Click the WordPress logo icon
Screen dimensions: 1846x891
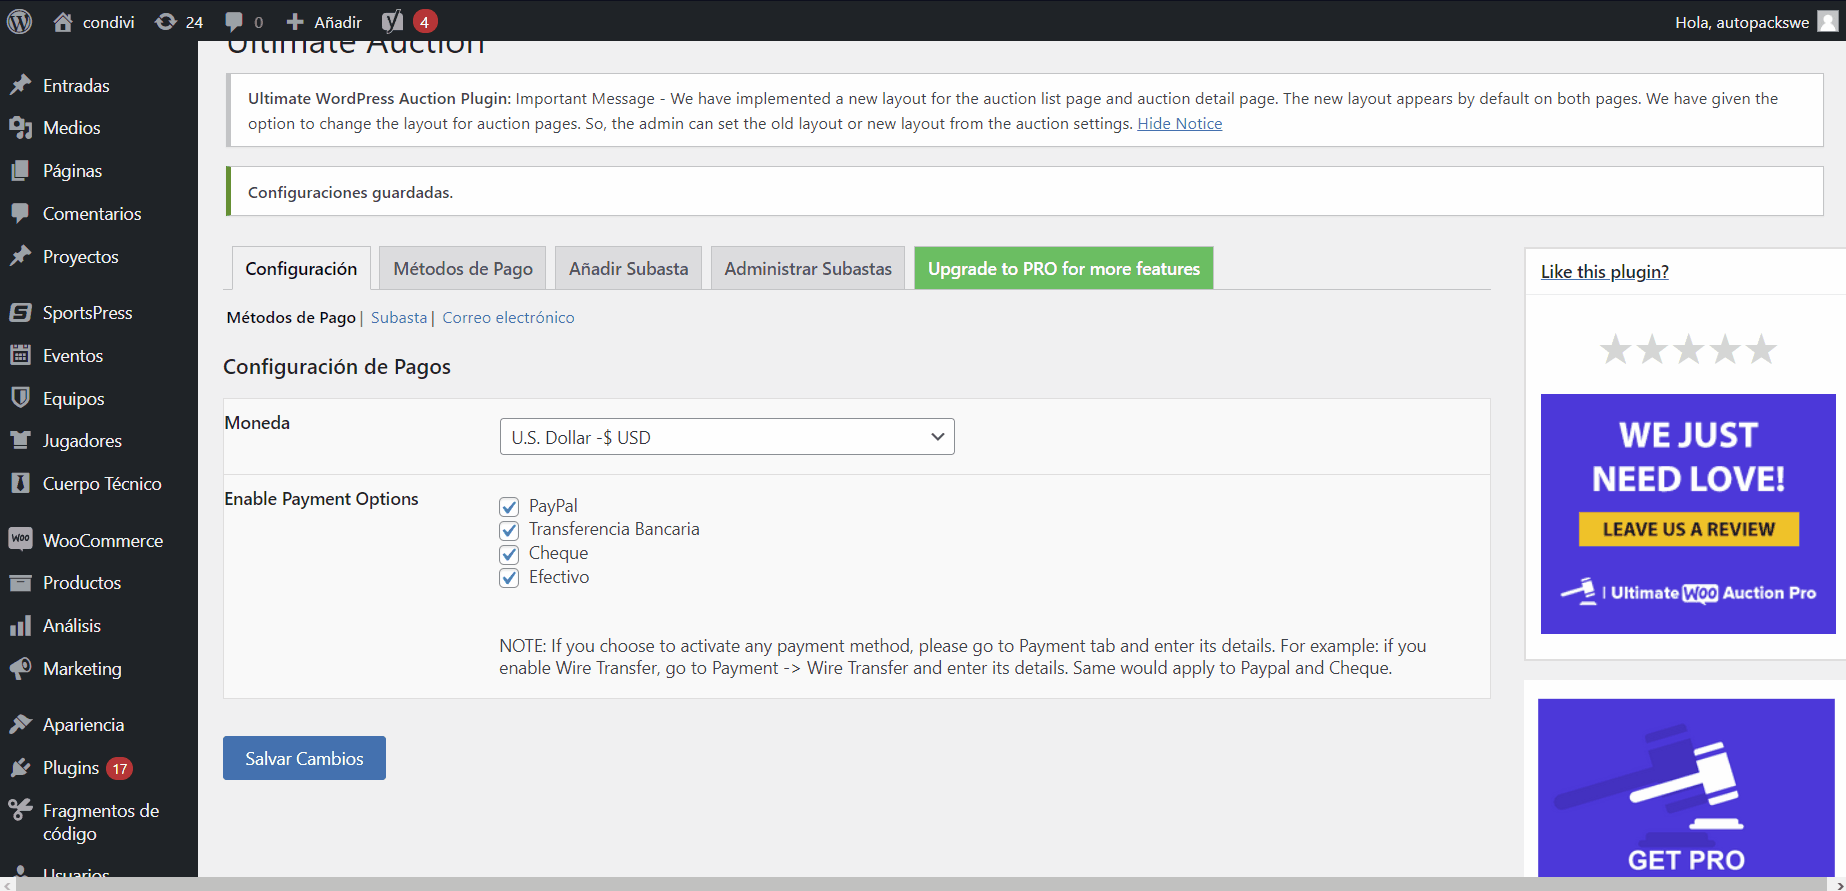19,21
